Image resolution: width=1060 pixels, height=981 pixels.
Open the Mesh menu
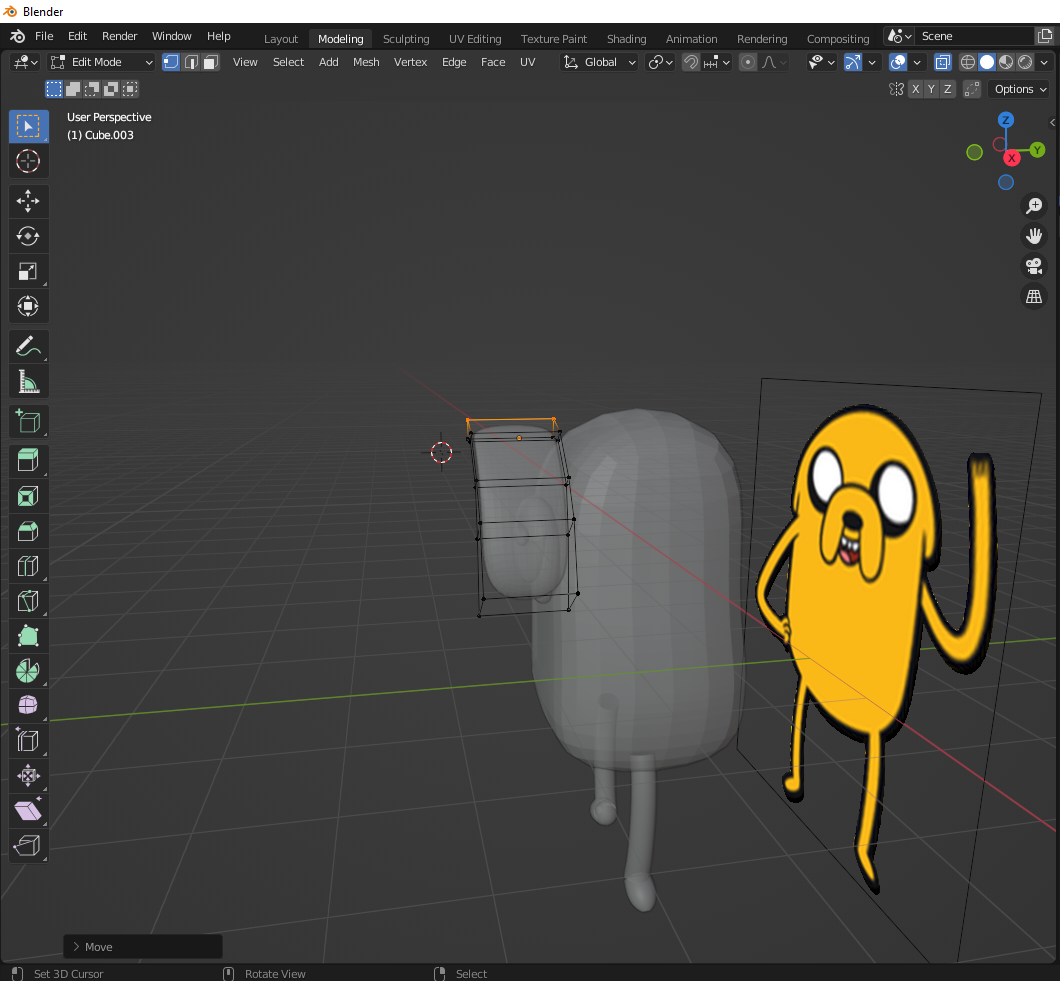pos(366,62)
